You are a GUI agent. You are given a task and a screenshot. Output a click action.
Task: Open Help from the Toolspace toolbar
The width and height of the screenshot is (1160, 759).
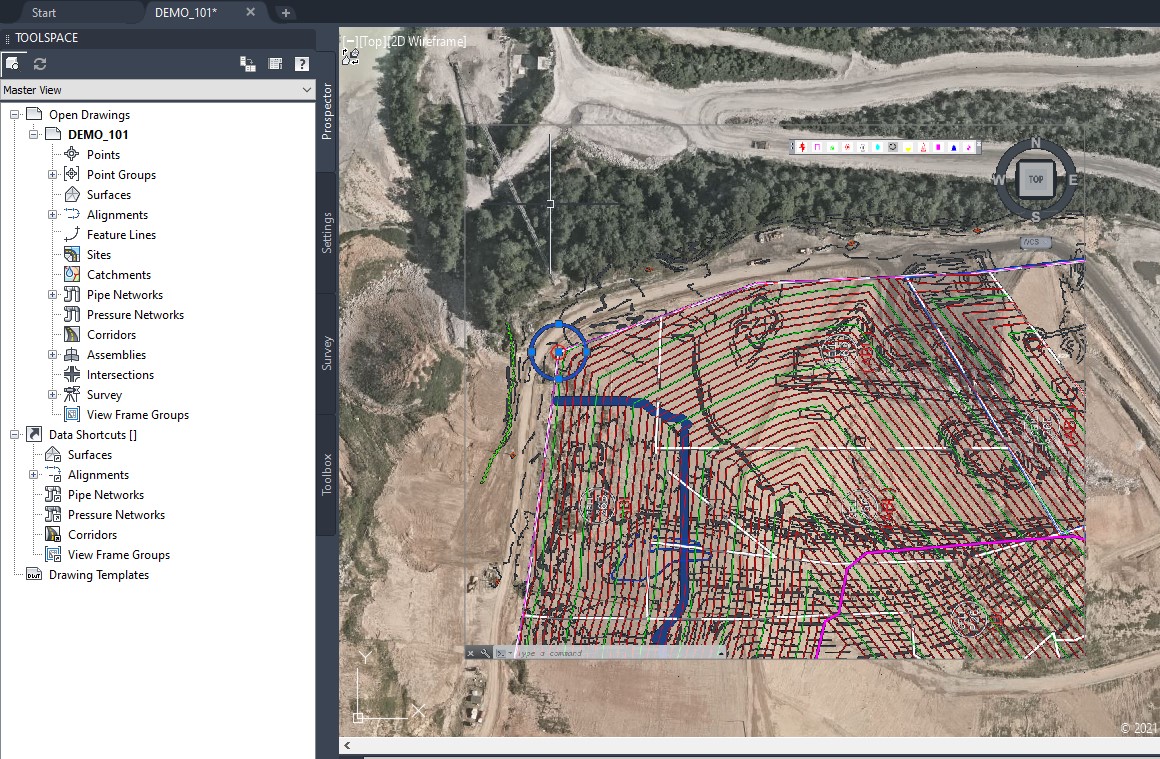(302, 63)
